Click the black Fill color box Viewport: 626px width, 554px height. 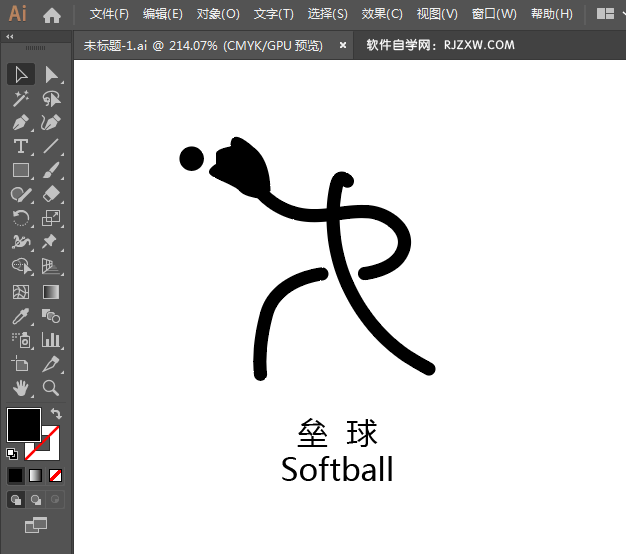[x=24, y=425]
